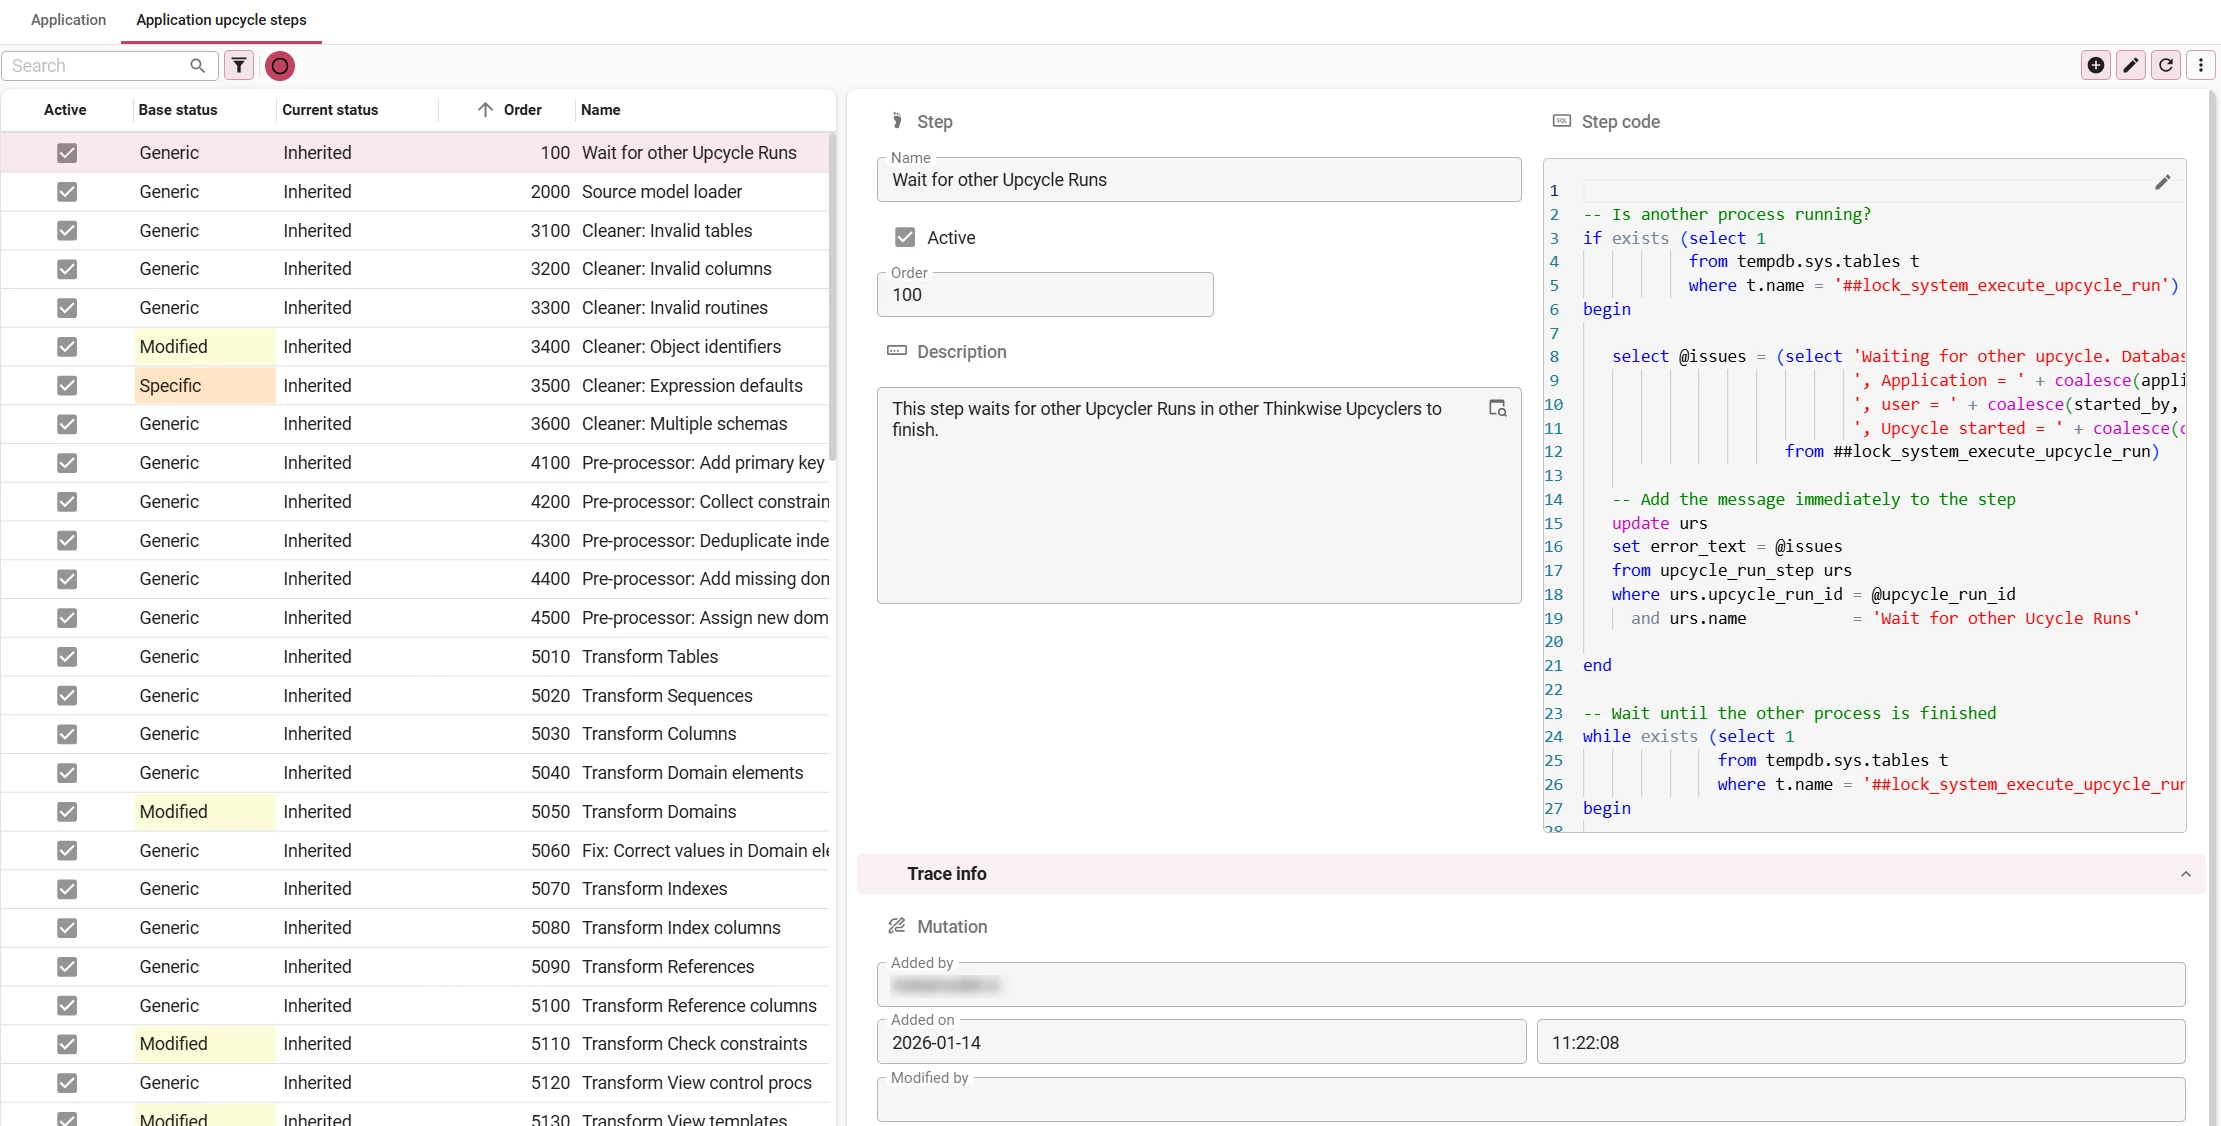
Task: Sort by the Base status column
Action: tap(178, 110)
